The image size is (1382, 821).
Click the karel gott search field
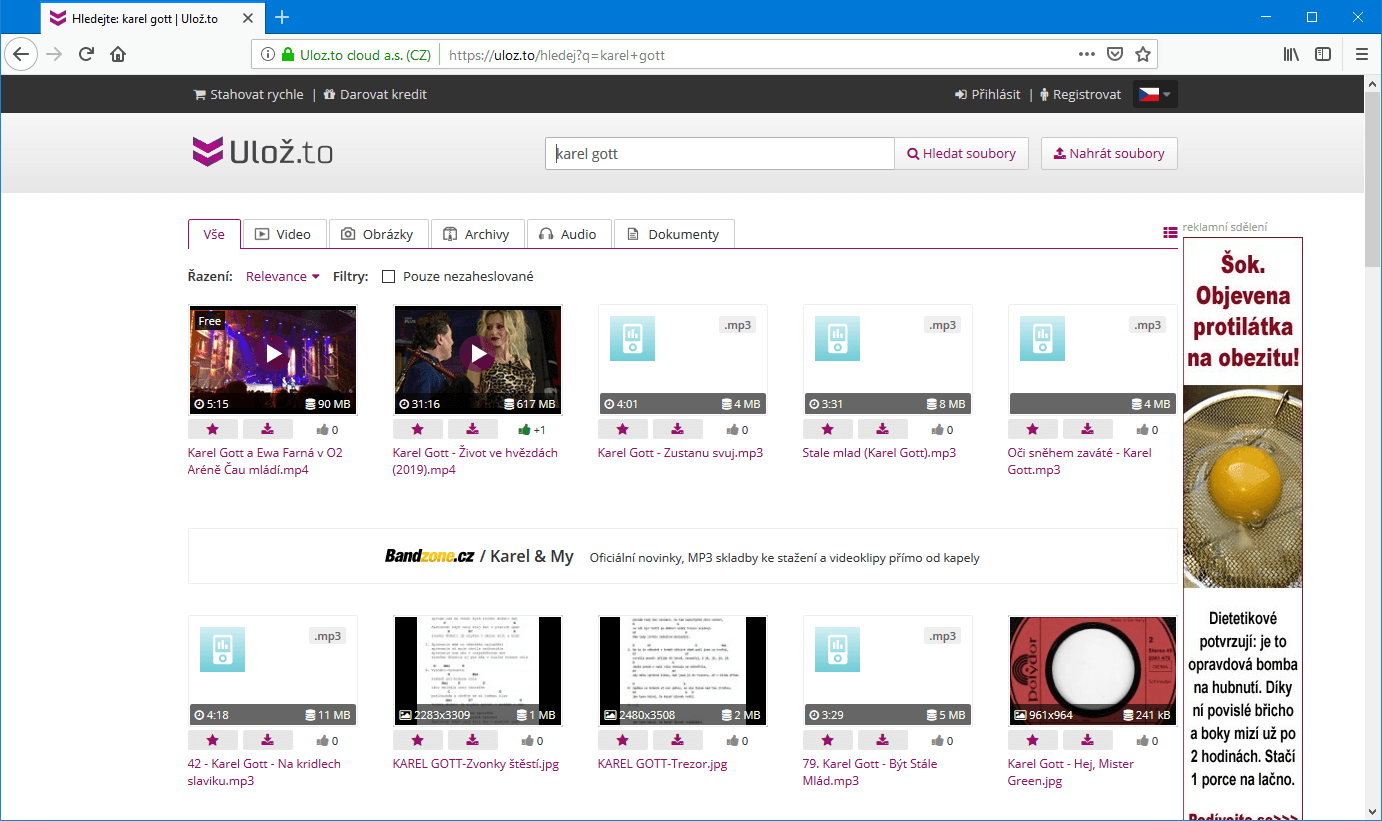pos(719,154)
